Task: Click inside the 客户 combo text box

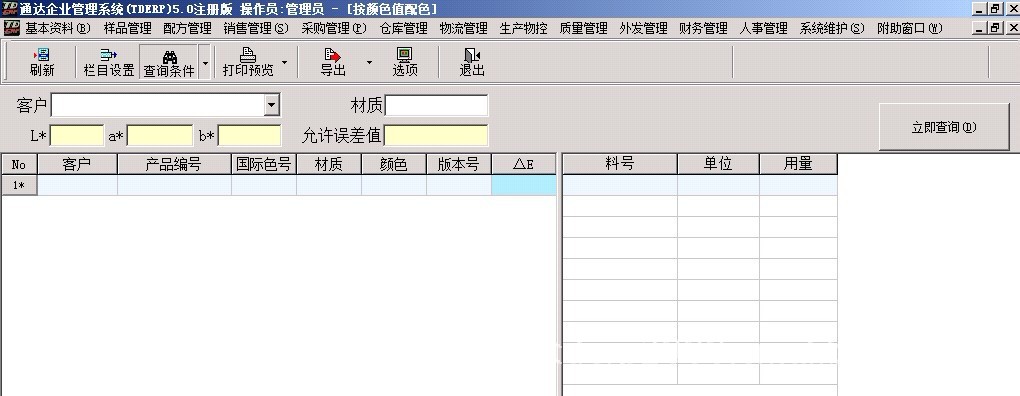Action: pos(158,105)
